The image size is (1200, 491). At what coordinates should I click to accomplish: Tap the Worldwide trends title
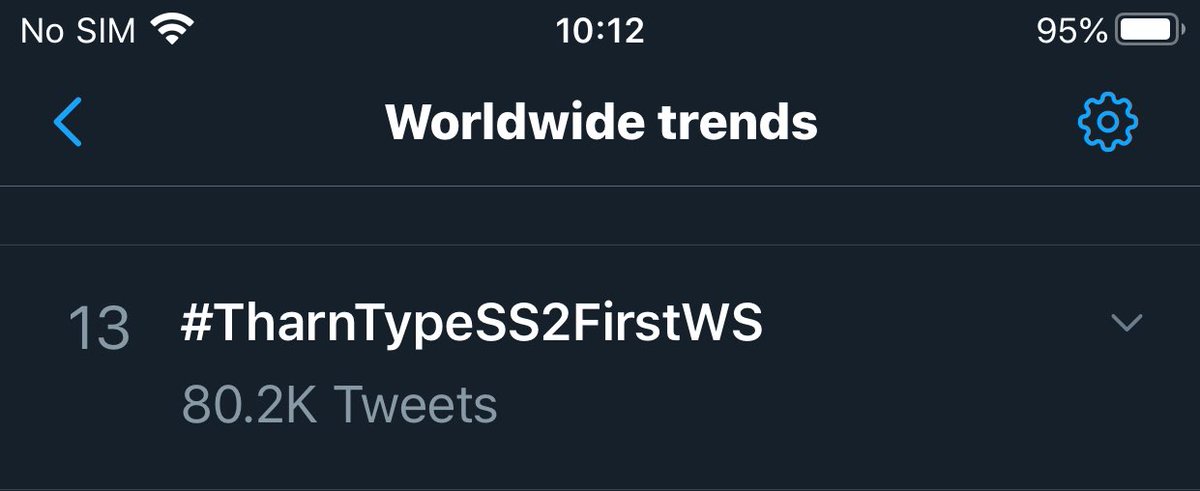click(601, 122)
